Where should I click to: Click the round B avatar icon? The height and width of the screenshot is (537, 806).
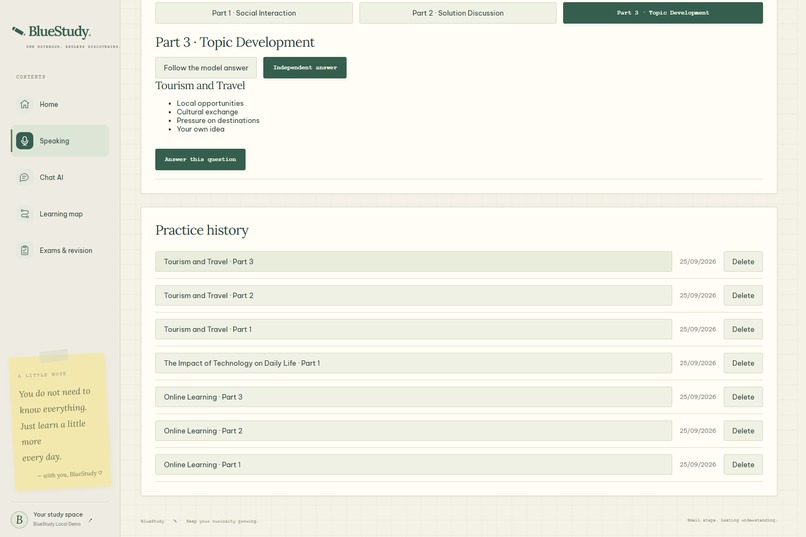pyautogui.click(x=19, y=520)
